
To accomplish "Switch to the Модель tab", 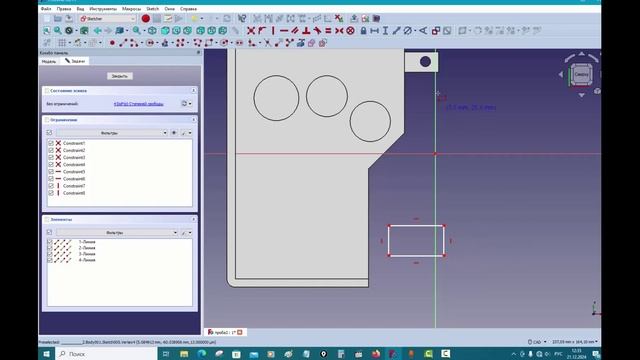I will (49, 61).
